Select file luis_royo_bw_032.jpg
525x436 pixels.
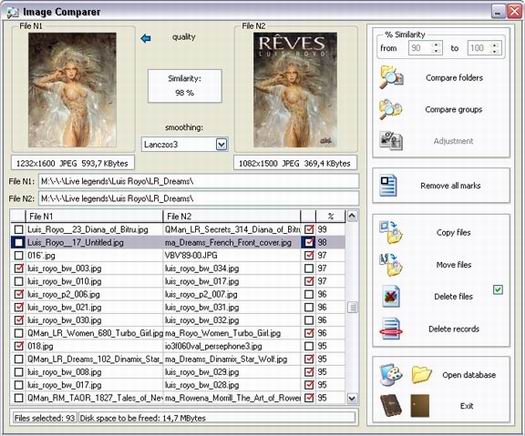(x=202, y=320)
